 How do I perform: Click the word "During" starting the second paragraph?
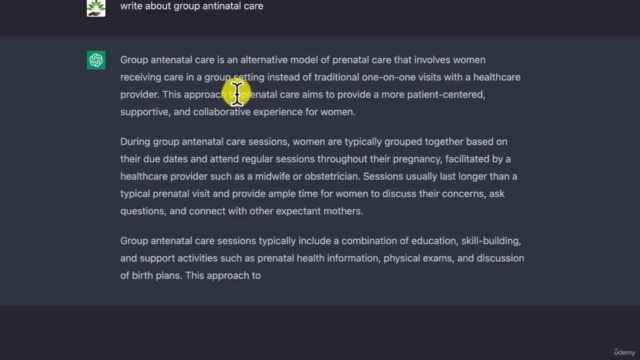(x=135, y=142)
